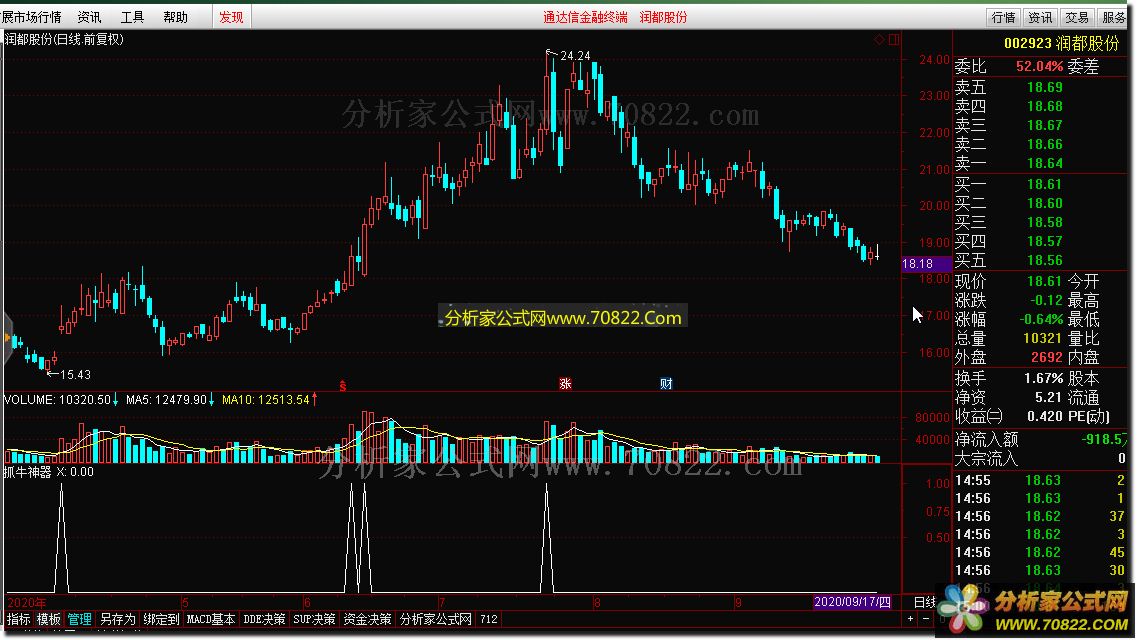Click the date label 2020/09/17/四

tap(852, 602)
